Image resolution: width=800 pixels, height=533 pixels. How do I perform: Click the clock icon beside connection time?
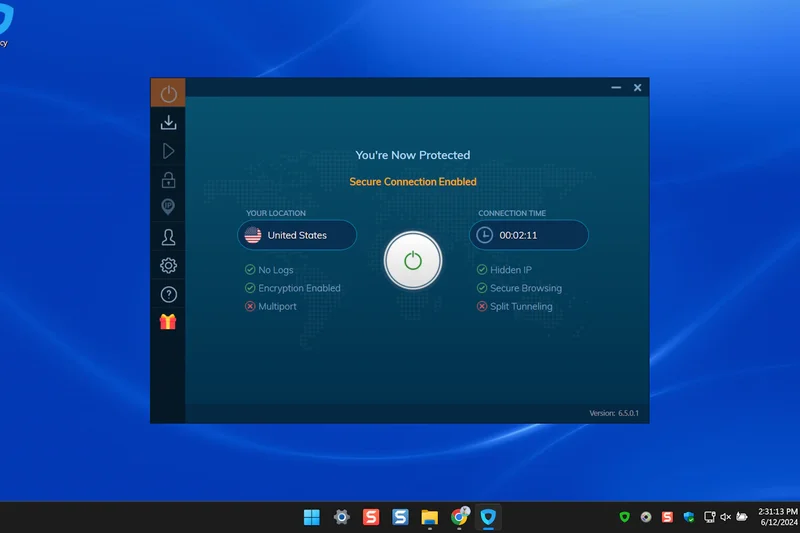coord(484,235)
